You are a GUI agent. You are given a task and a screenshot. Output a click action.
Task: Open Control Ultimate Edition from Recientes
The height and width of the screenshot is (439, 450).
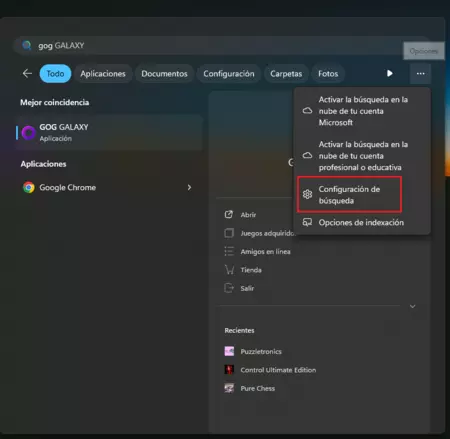(278, 370)
